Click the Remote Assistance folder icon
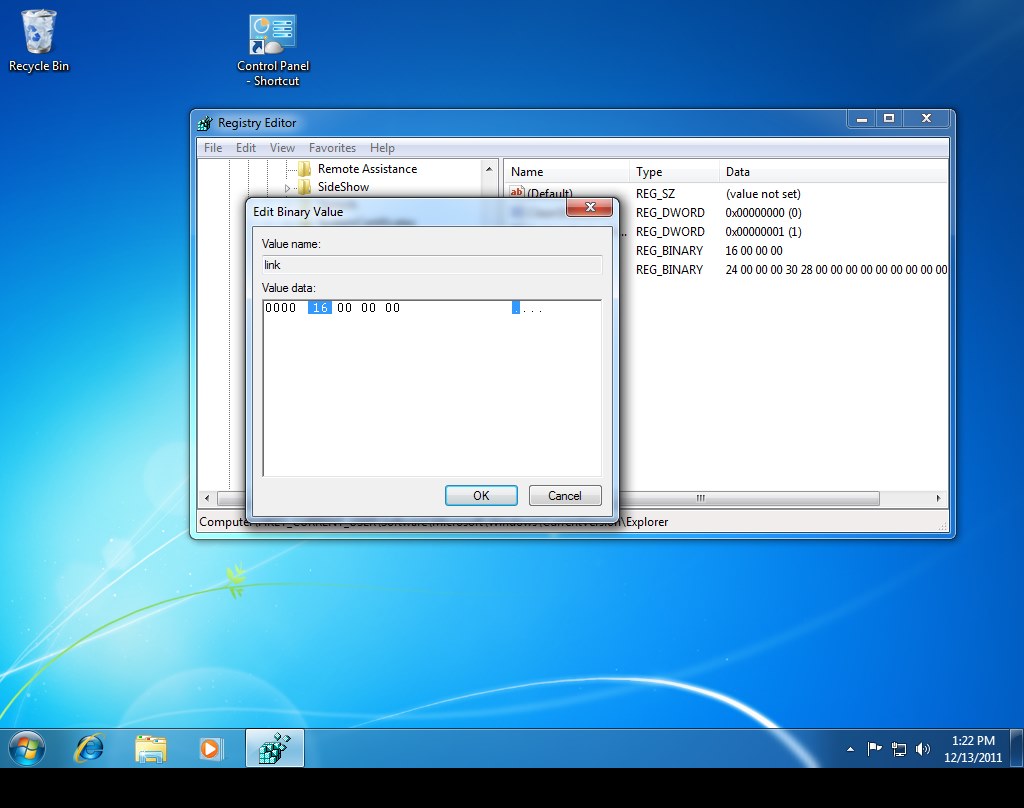 [304, 169]
